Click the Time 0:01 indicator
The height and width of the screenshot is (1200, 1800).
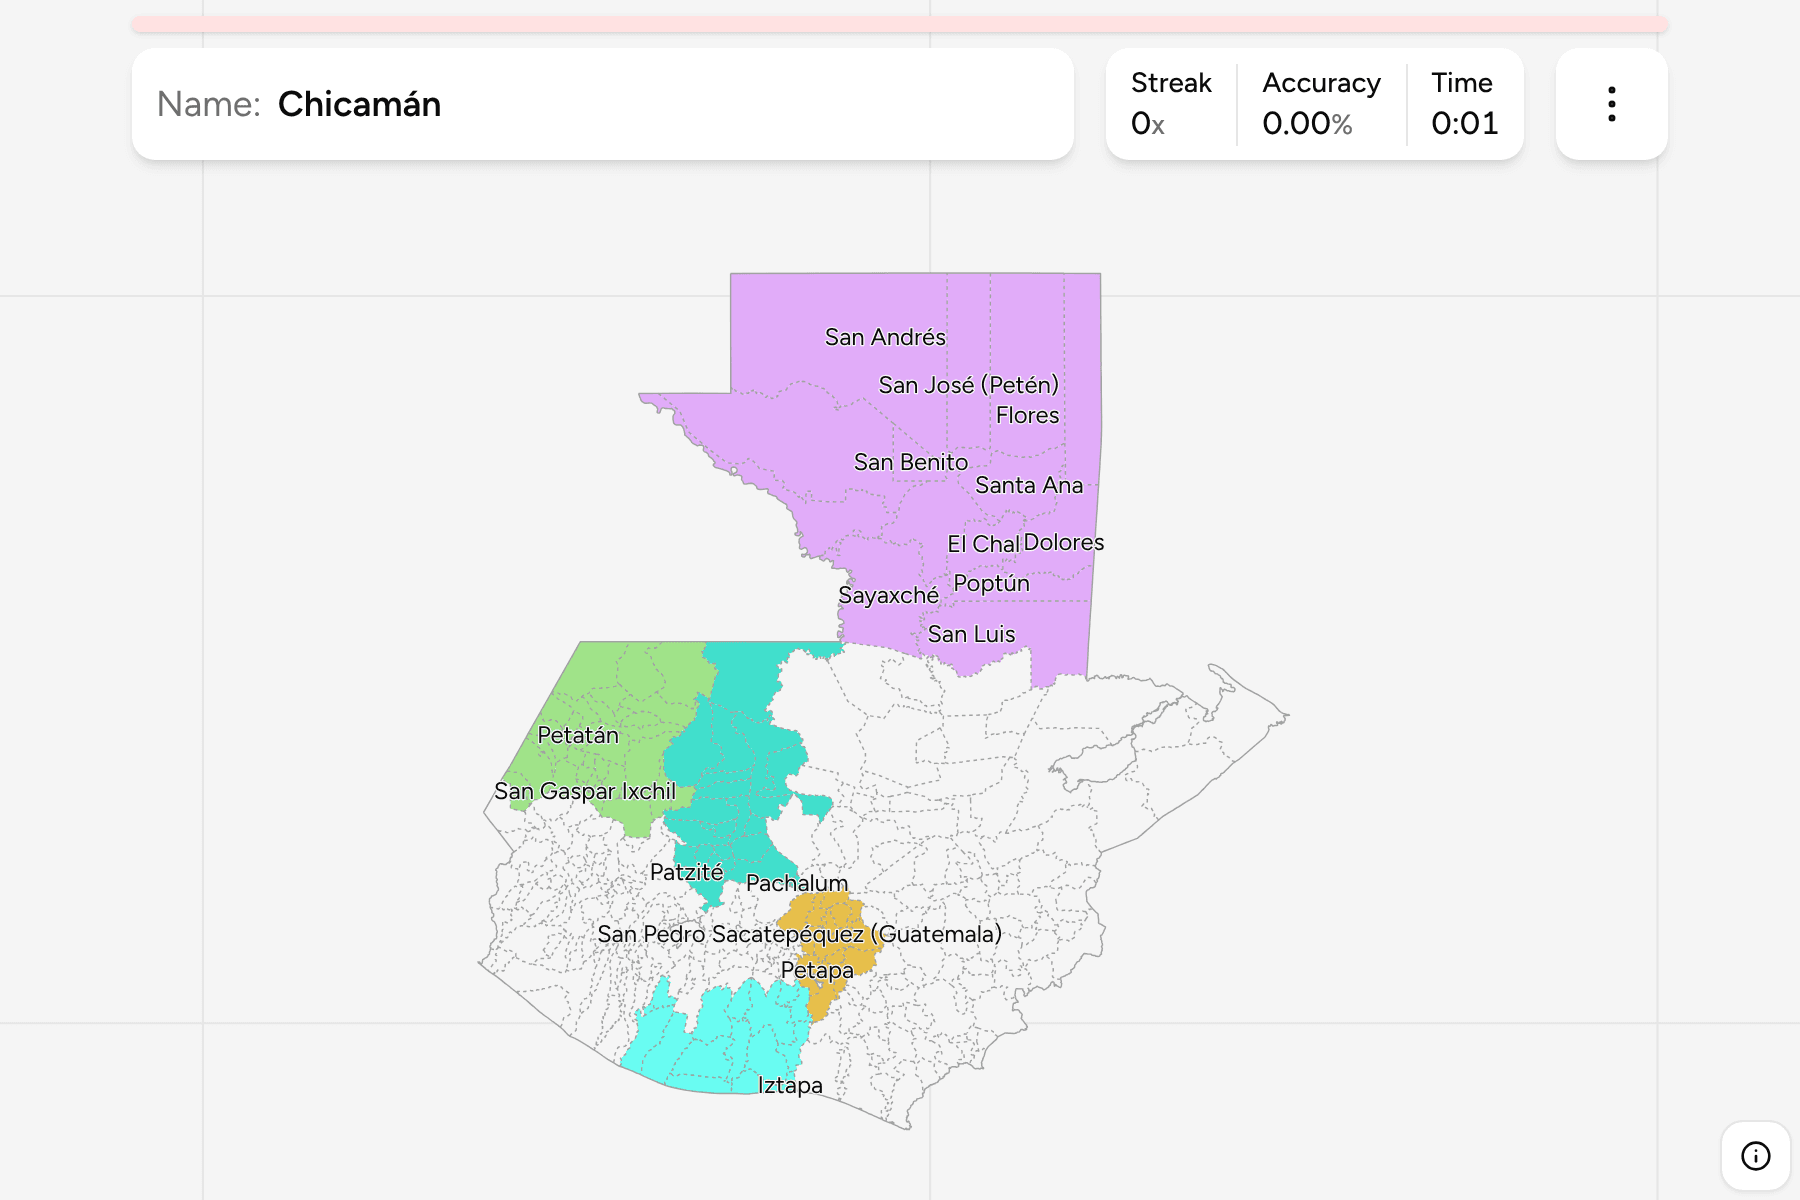click(1464, 104)
